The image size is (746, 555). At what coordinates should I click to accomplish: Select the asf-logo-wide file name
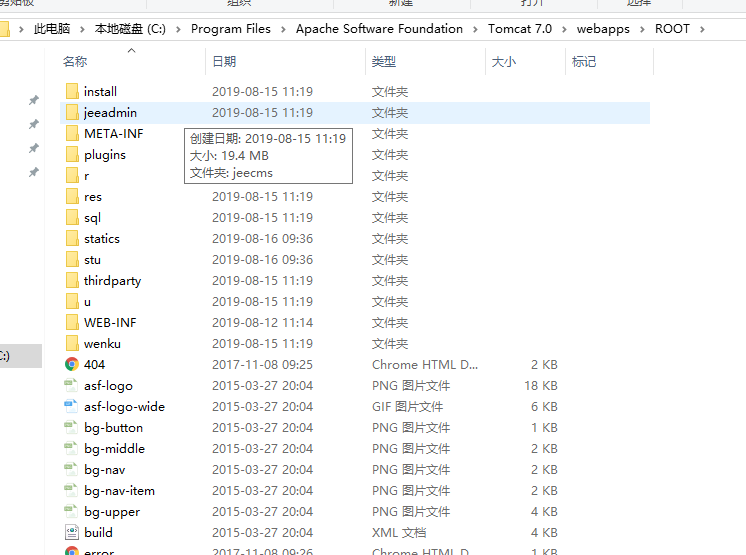(125, 407)
